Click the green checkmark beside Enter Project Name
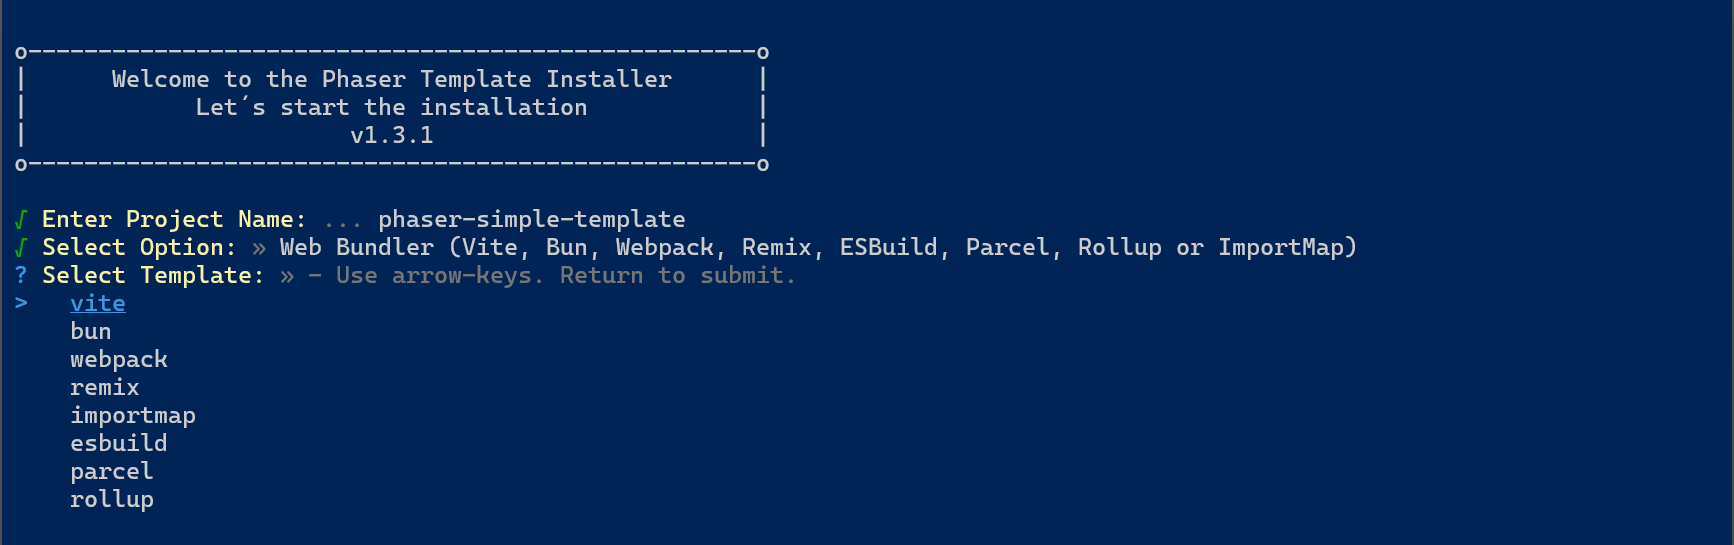Screen dimensions: 1734x545 21,219
